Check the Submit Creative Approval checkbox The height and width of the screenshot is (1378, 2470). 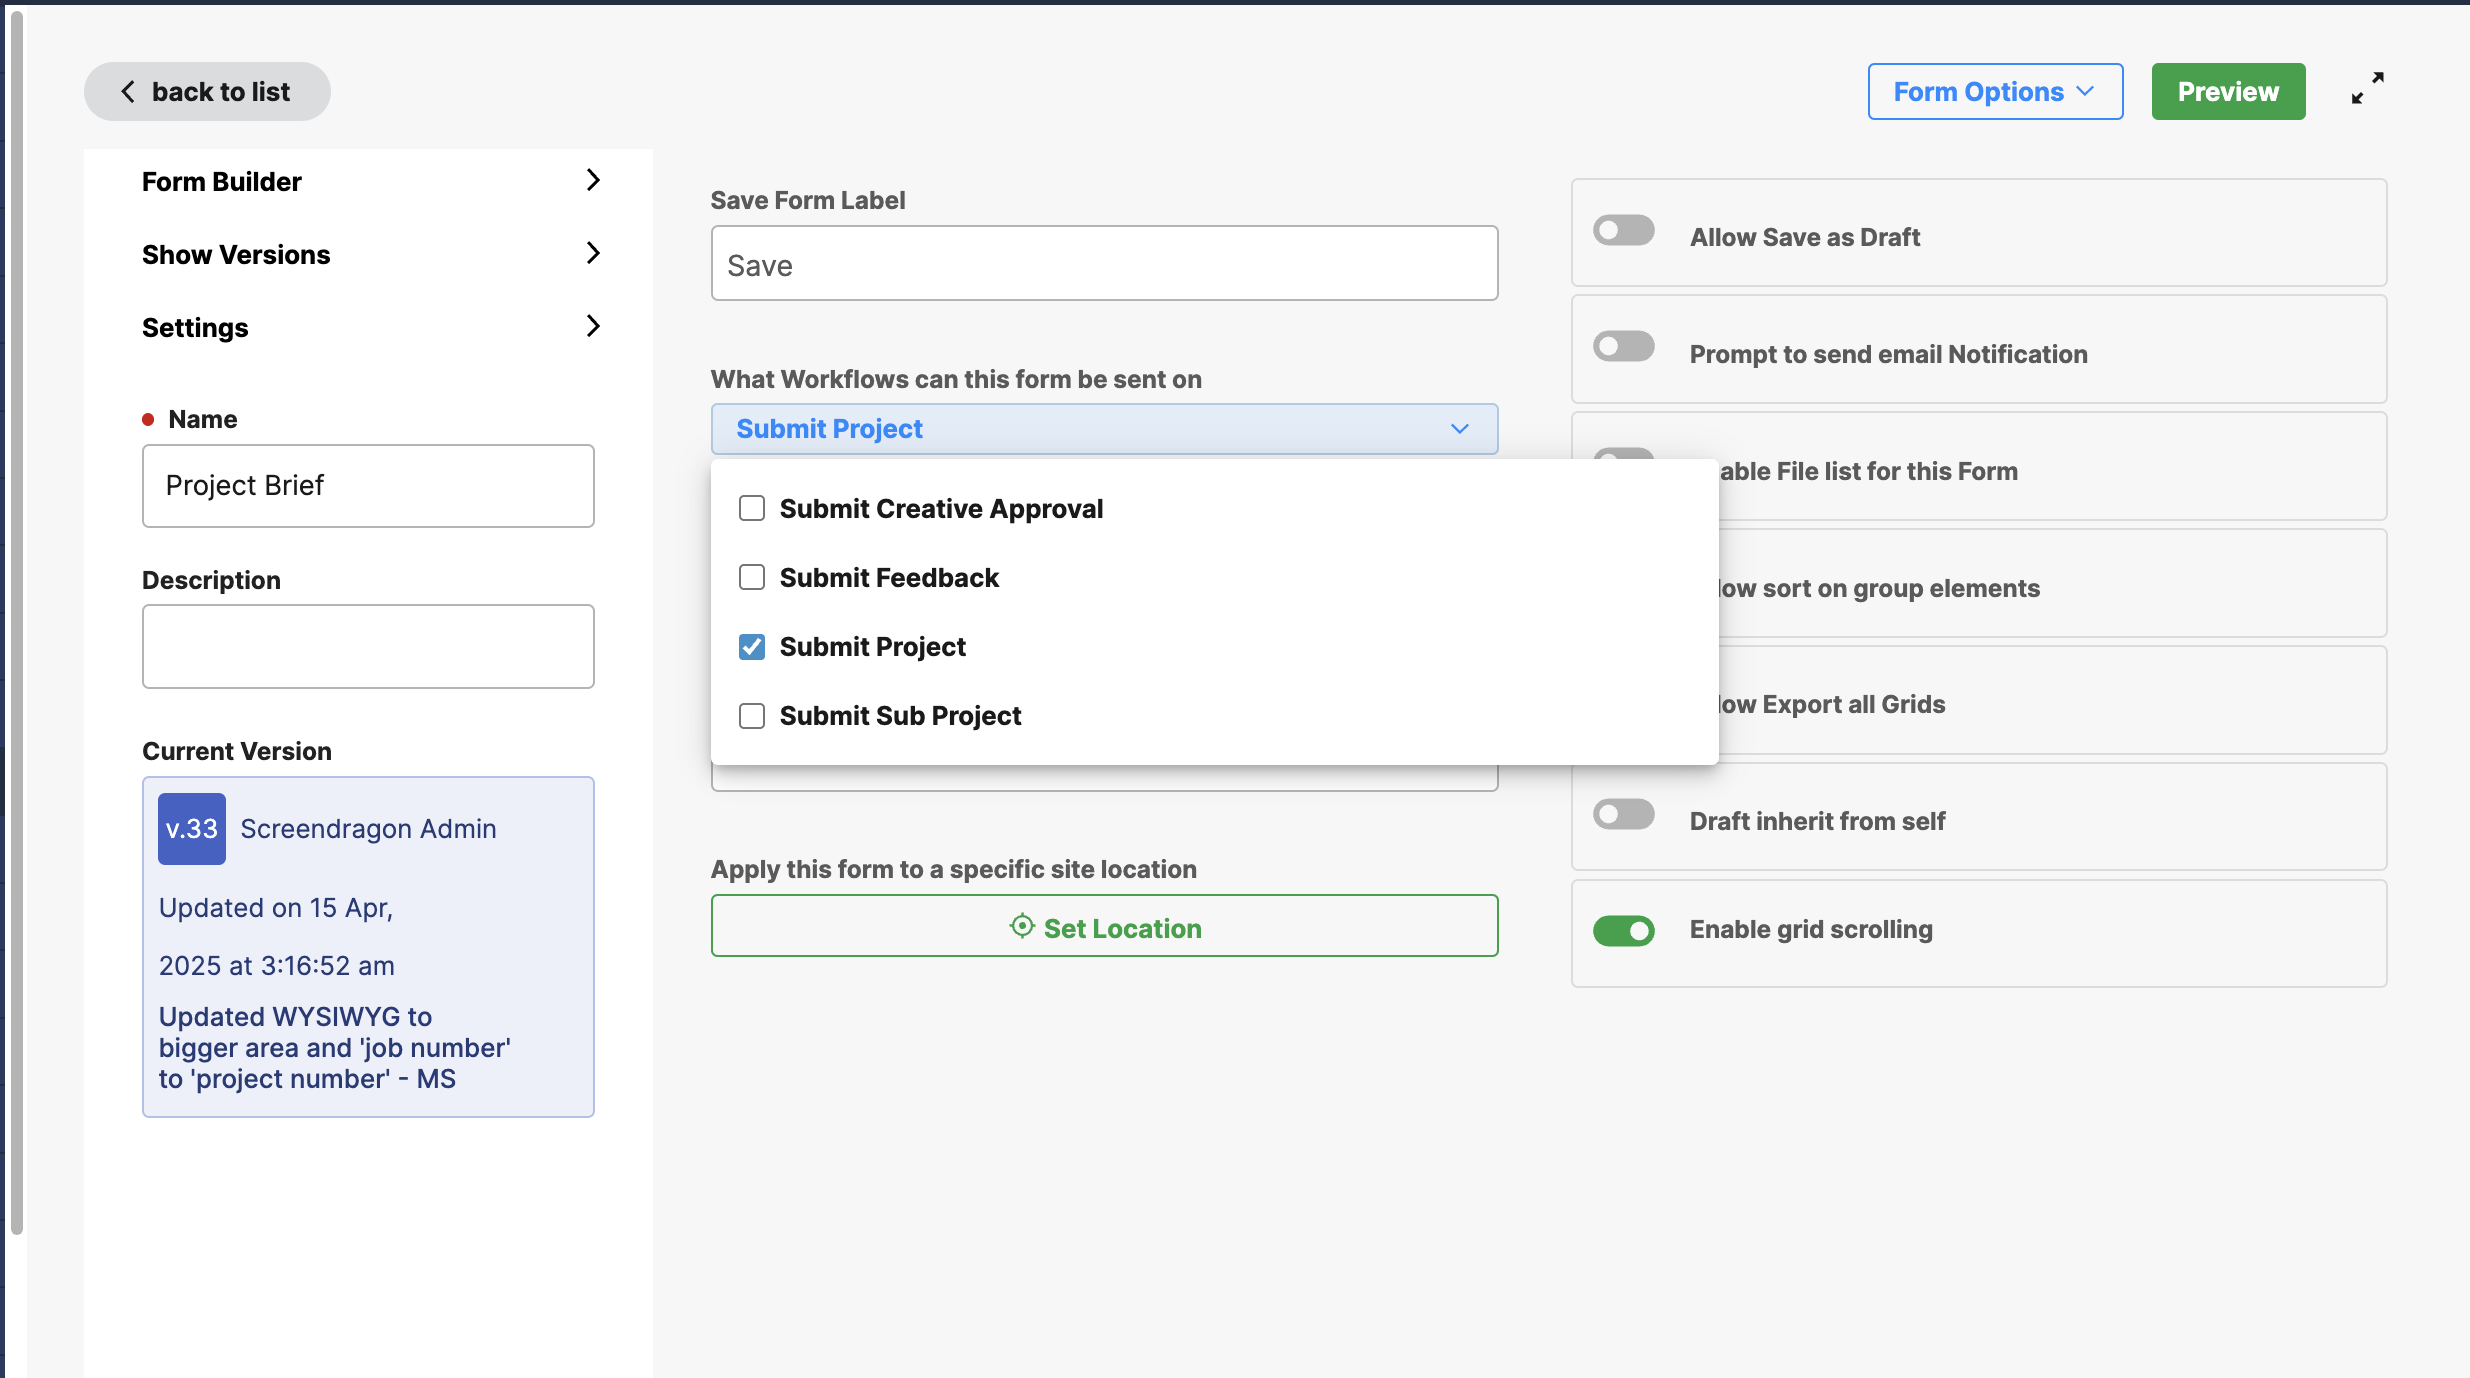point(752,508)
